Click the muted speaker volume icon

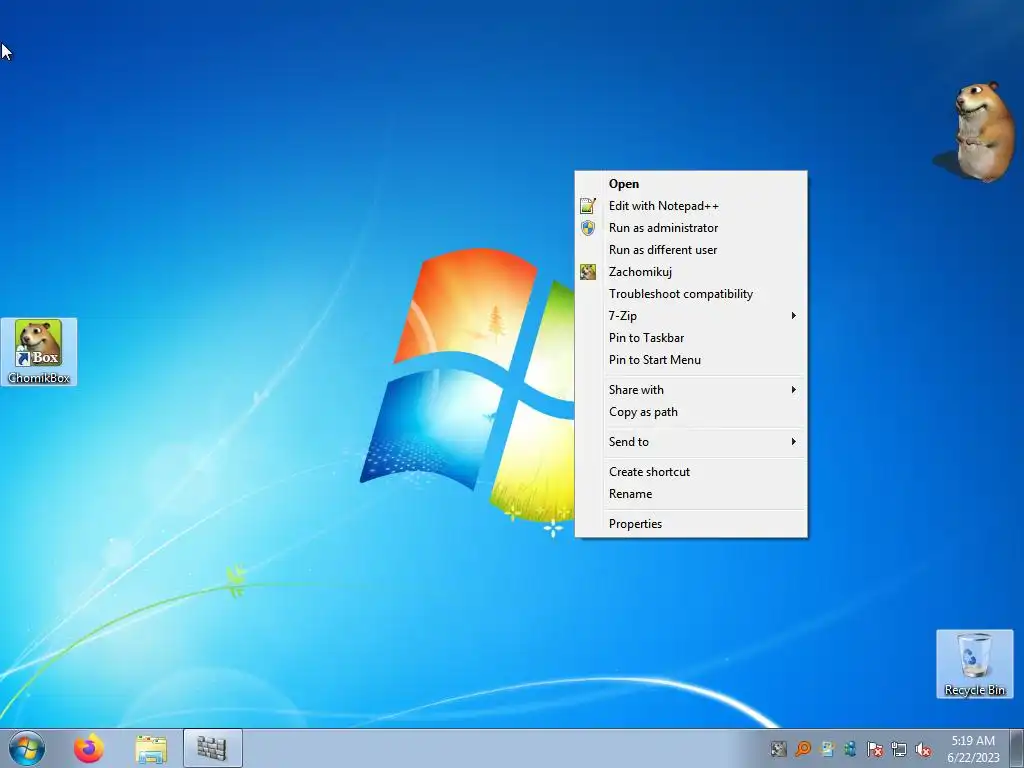point(923,749)
